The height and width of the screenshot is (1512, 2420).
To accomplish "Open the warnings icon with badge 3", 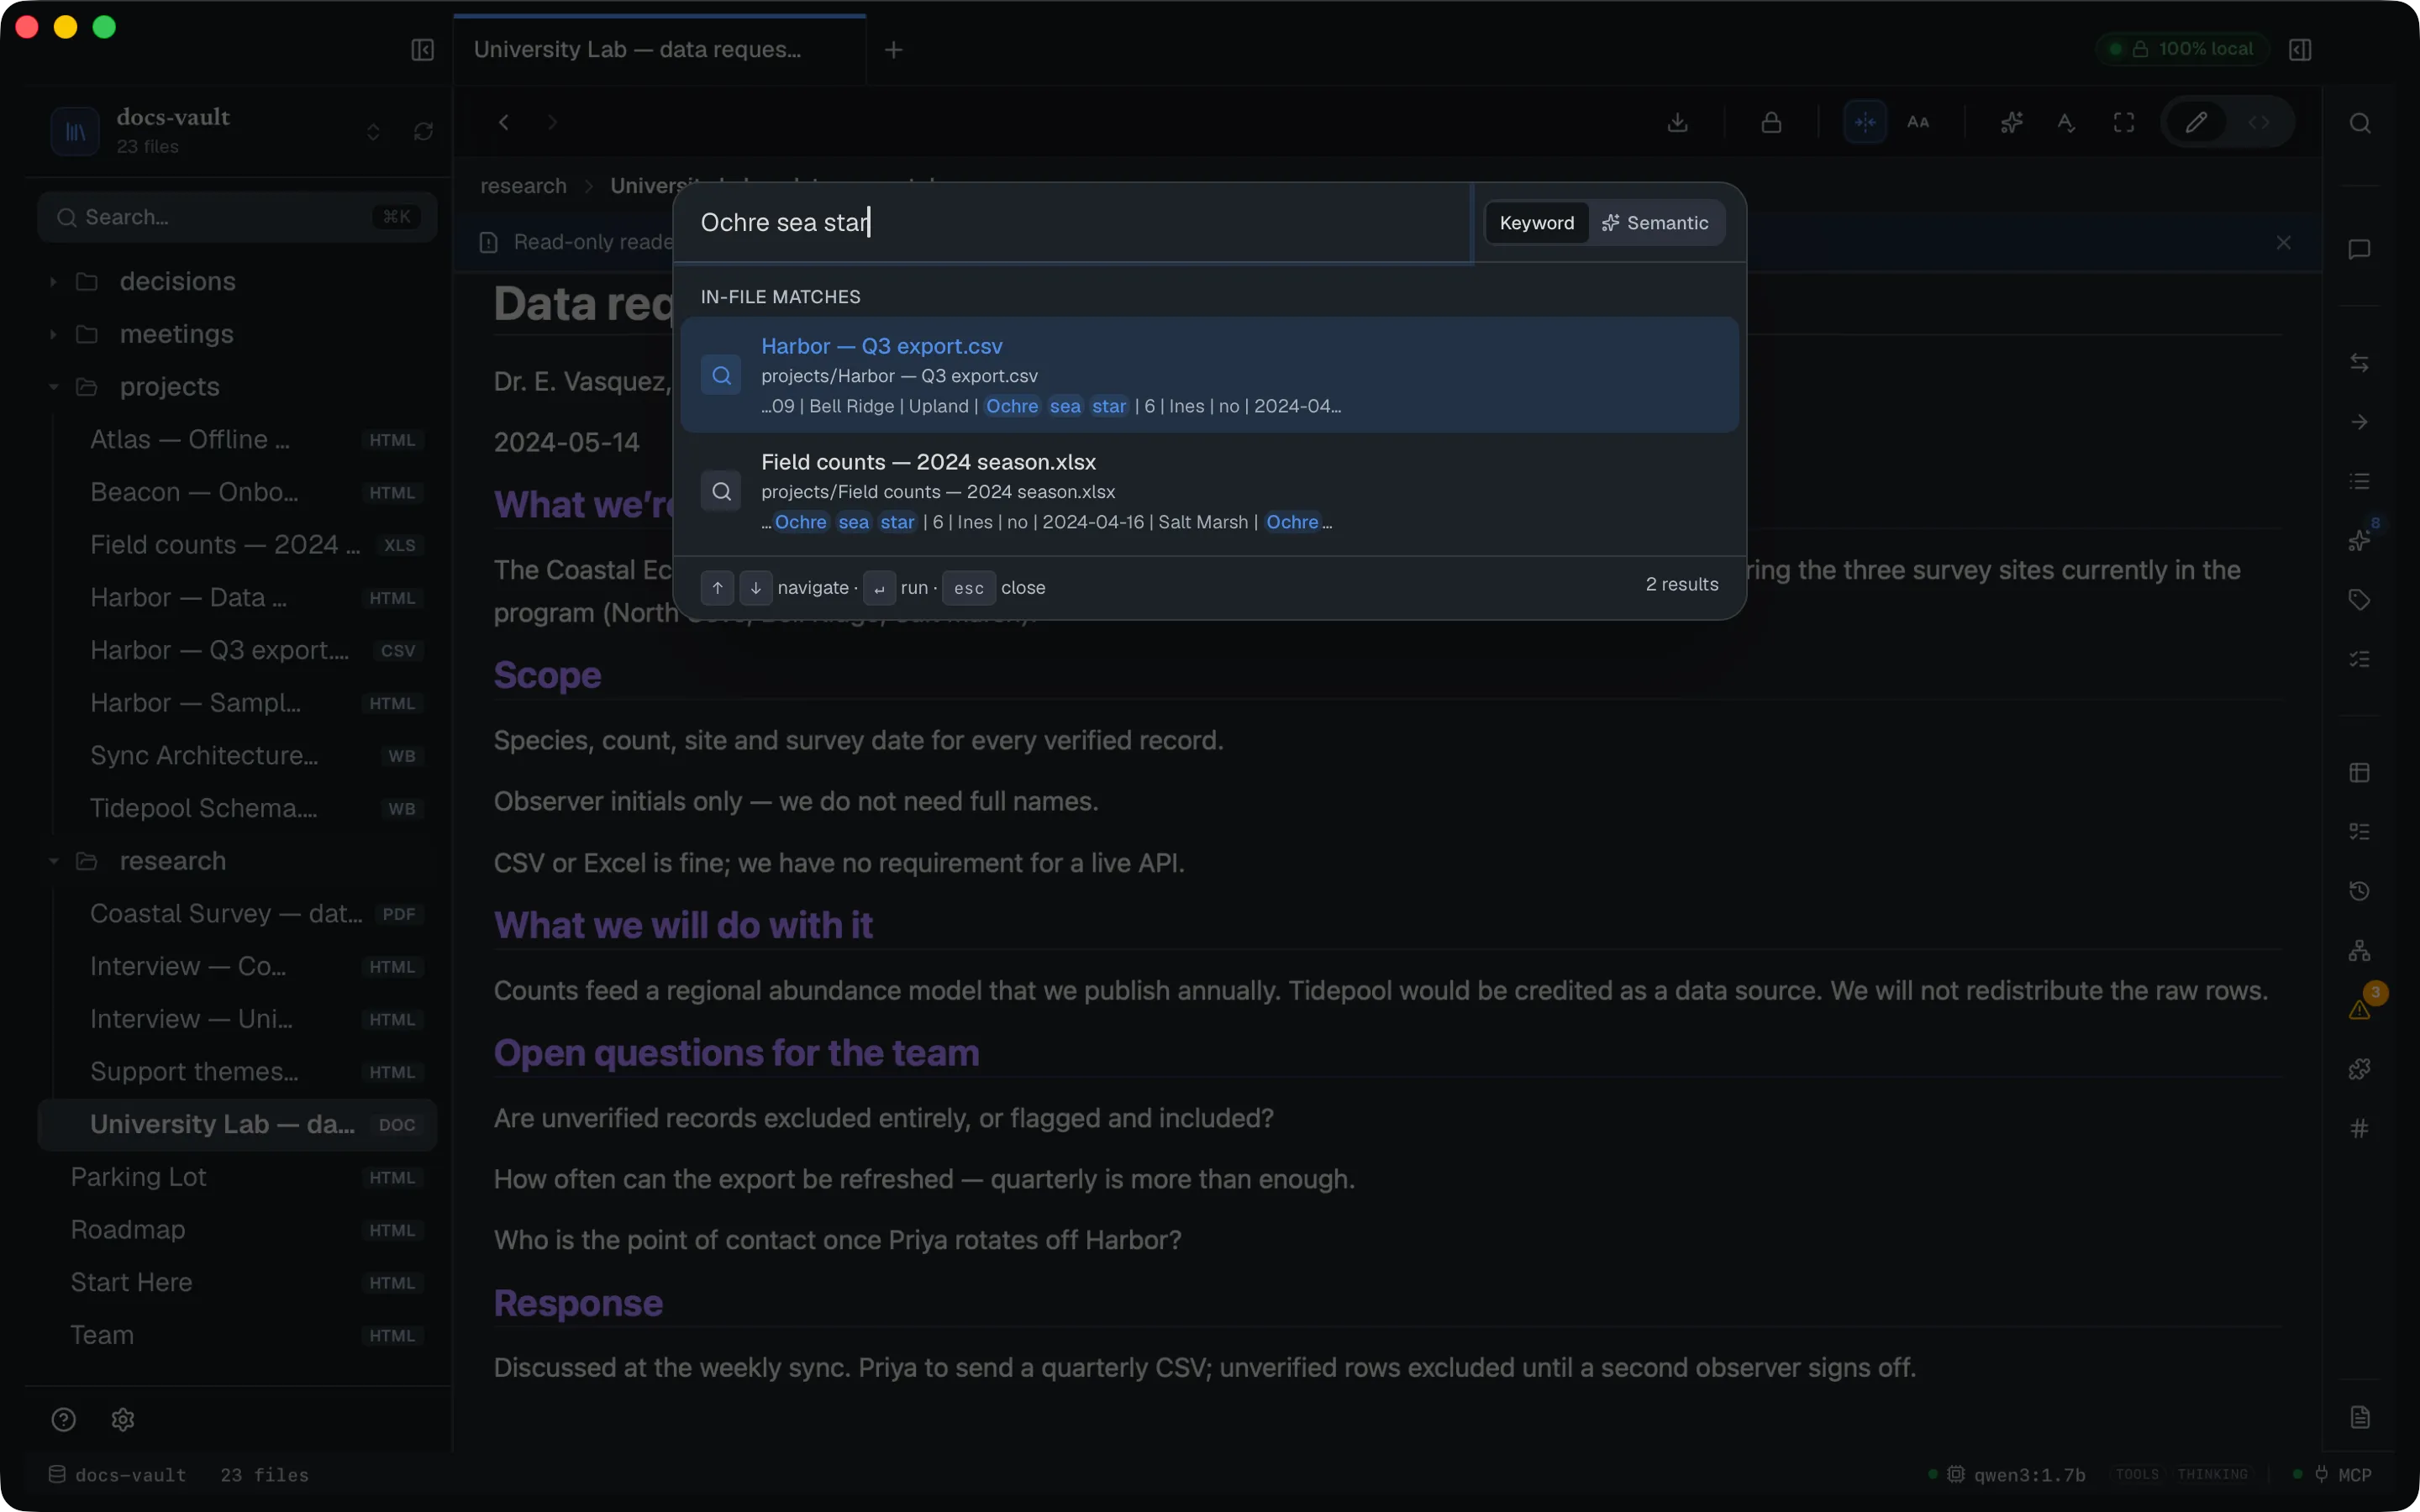I will tap(2362, 1007).
